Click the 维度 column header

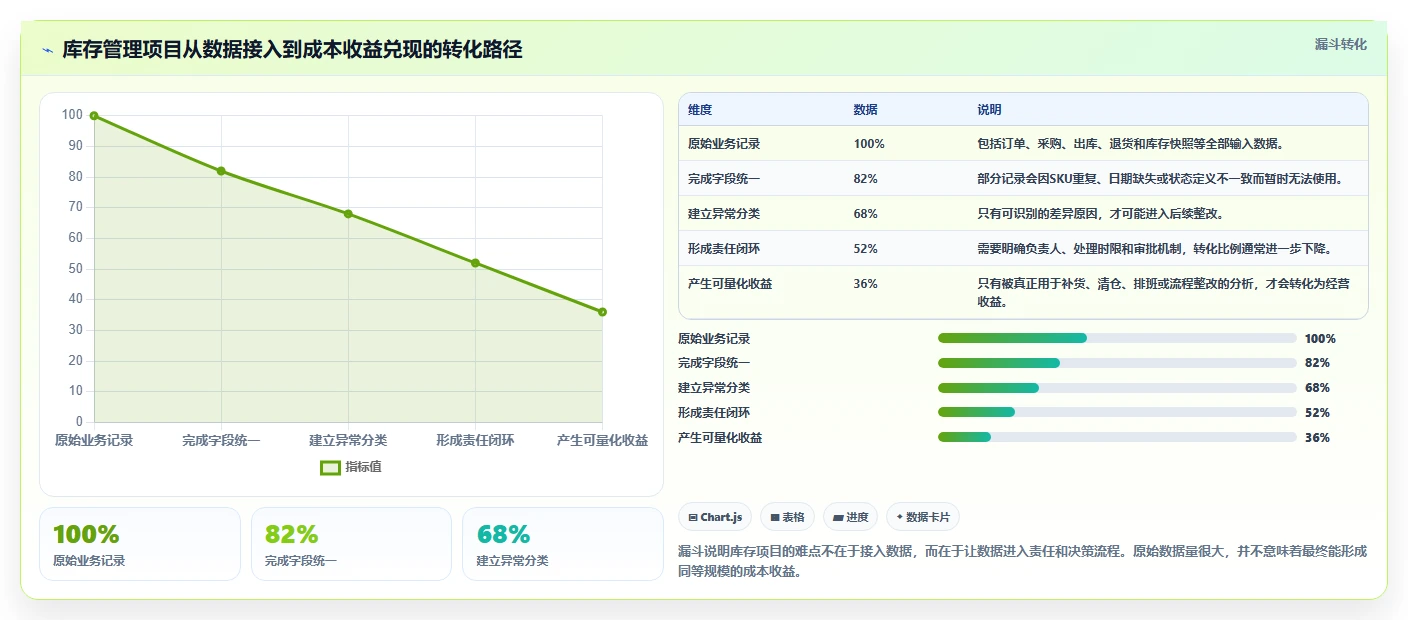[x=700, y=110]
